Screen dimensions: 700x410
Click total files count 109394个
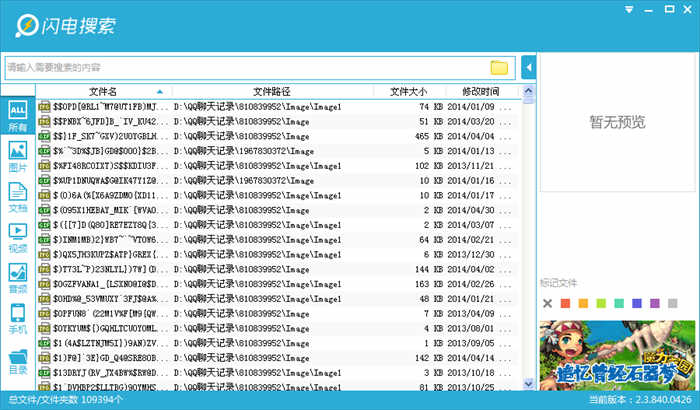tap(102, 400)
